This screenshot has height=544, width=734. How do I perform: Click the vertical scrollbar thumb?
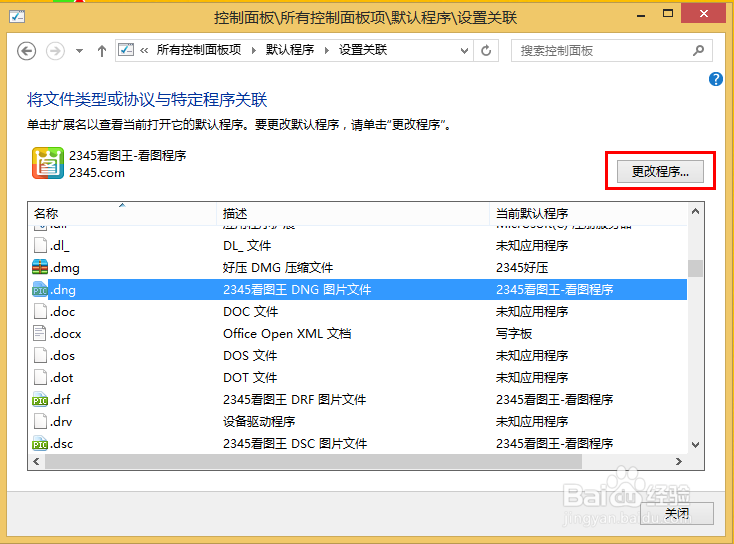(x=695, y=268)
